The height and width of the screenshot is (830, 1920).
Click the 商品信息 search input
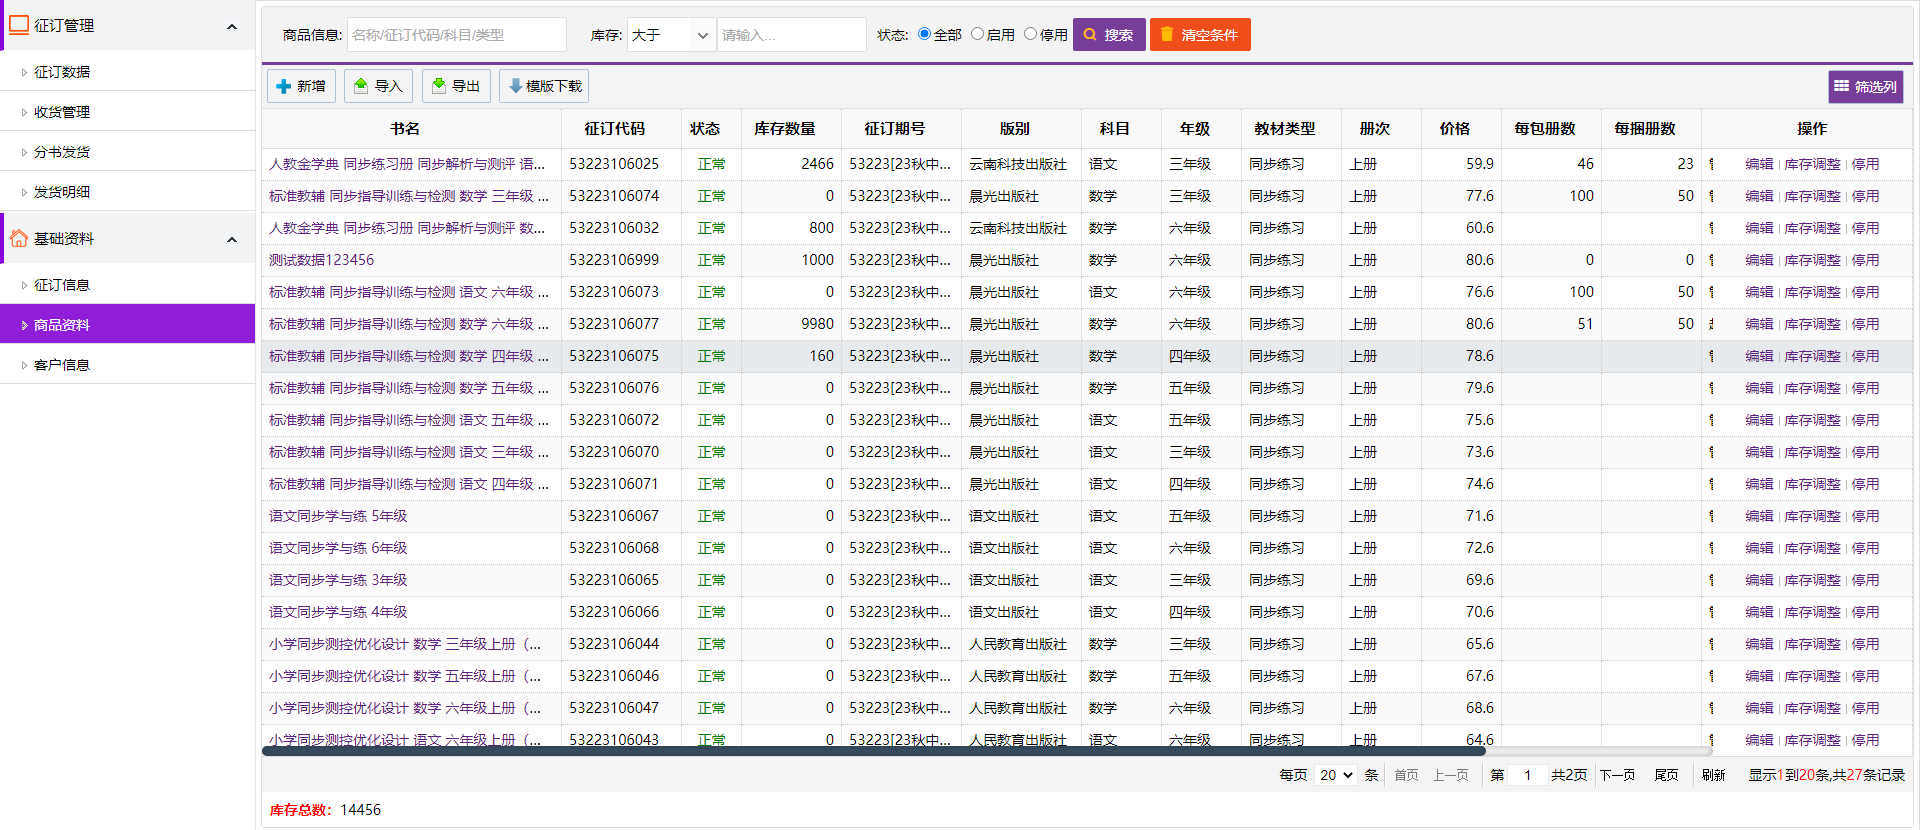(457, 35)
